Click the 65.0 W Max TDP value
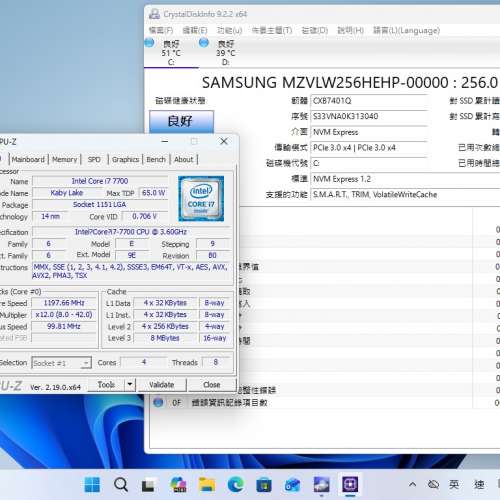The height and width of the screenshot is (500, 500). (153, 193)
